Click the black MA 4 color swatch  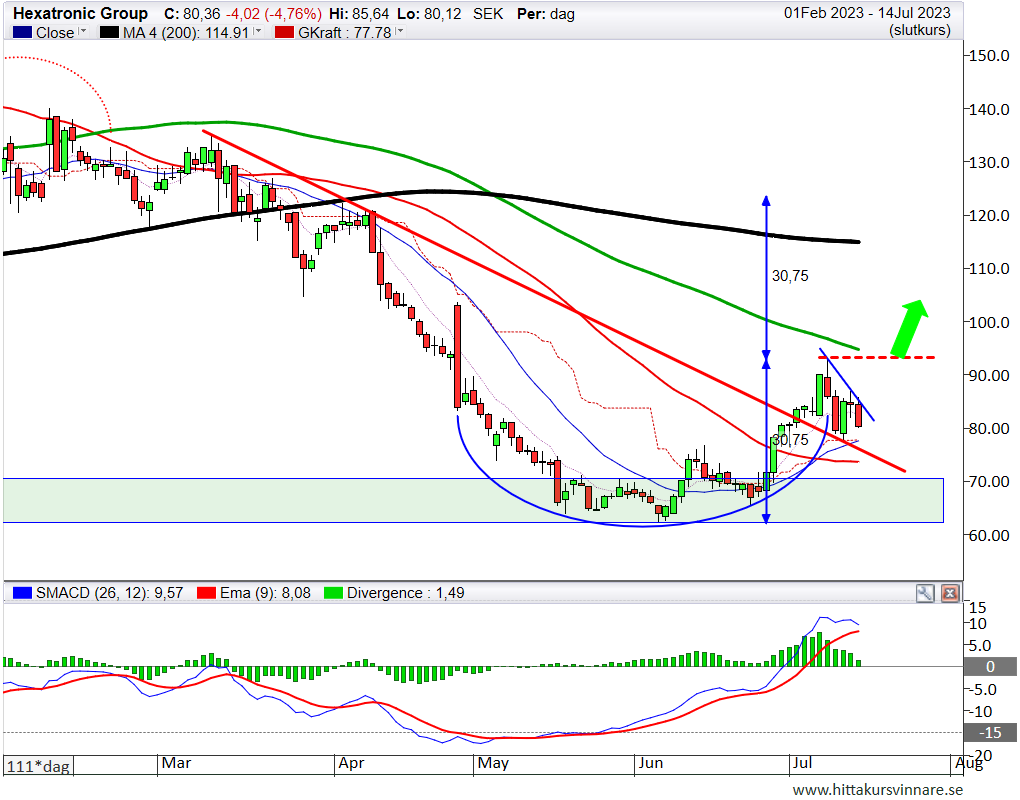click(109, 33)
